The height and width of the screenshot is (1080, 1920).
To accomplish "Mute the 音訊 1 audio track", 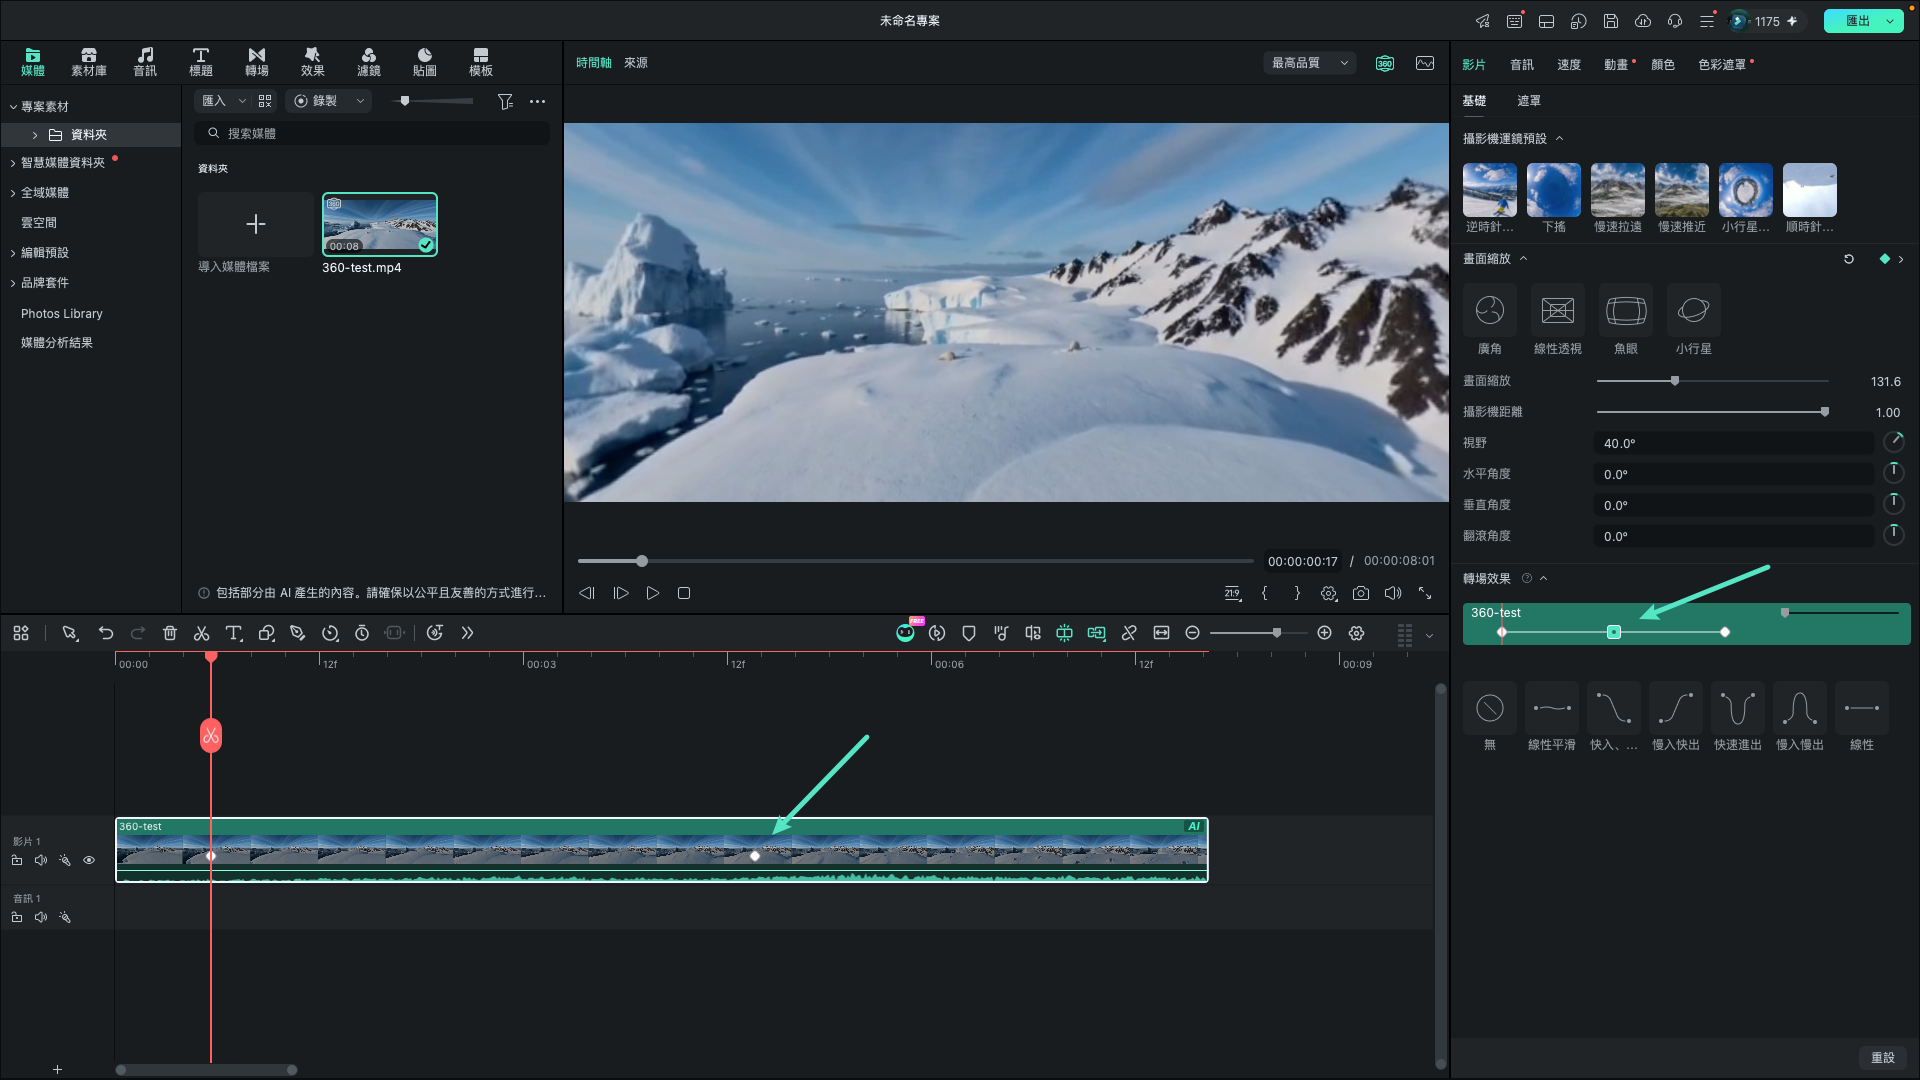I will click(41, 917).
